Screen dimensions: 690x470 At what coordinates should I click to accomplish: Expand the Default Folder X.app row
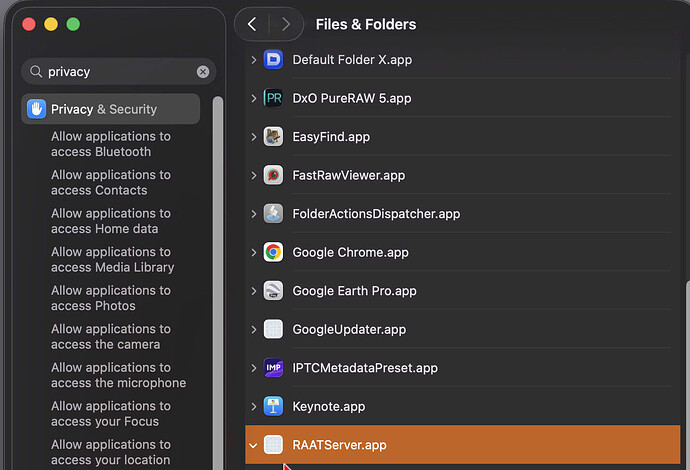(254, 59)
